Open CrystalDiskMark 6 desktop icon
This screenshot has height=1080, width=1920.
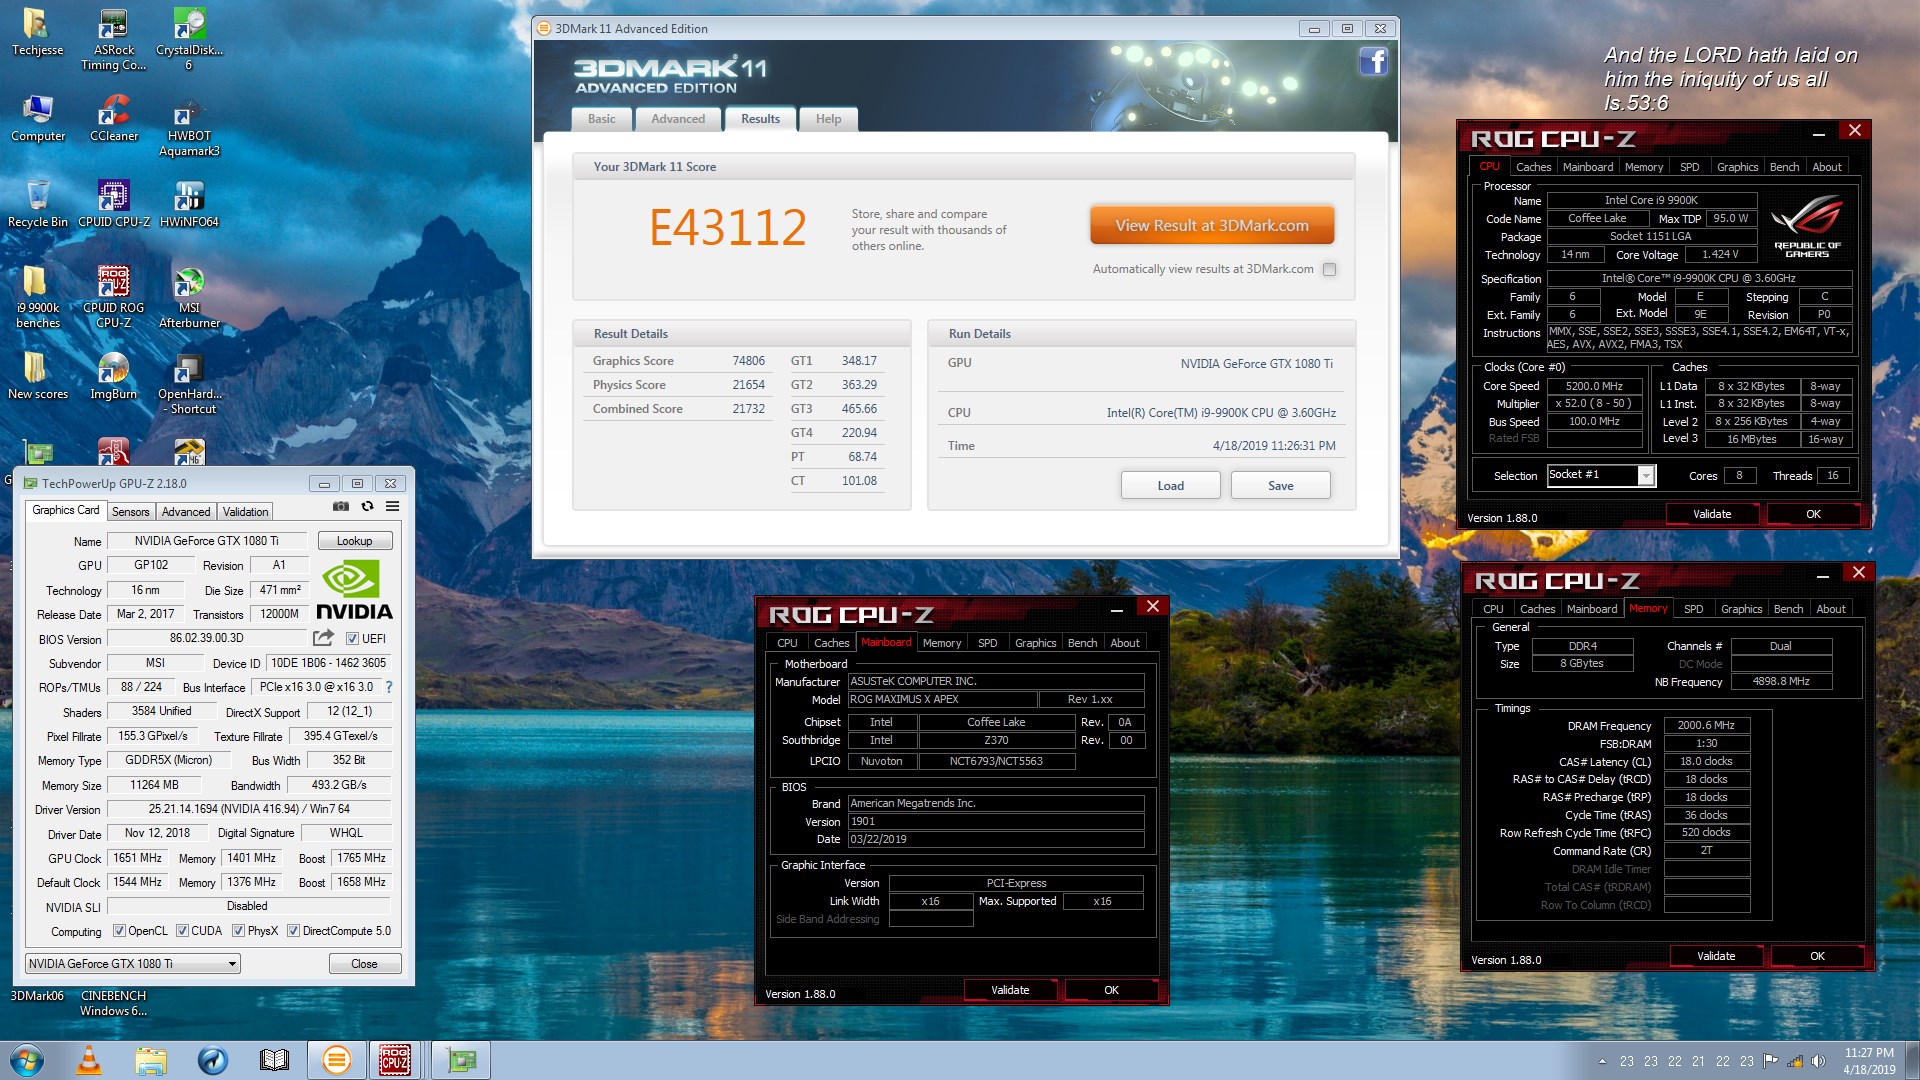pyautogui.click(x=189, y=40)
